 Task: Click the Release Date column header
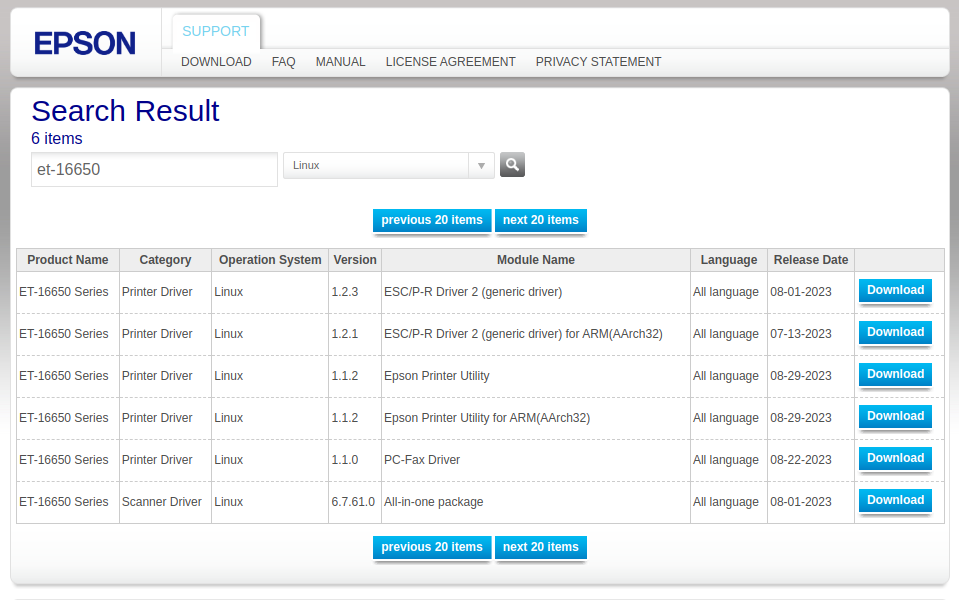point(810,260)
